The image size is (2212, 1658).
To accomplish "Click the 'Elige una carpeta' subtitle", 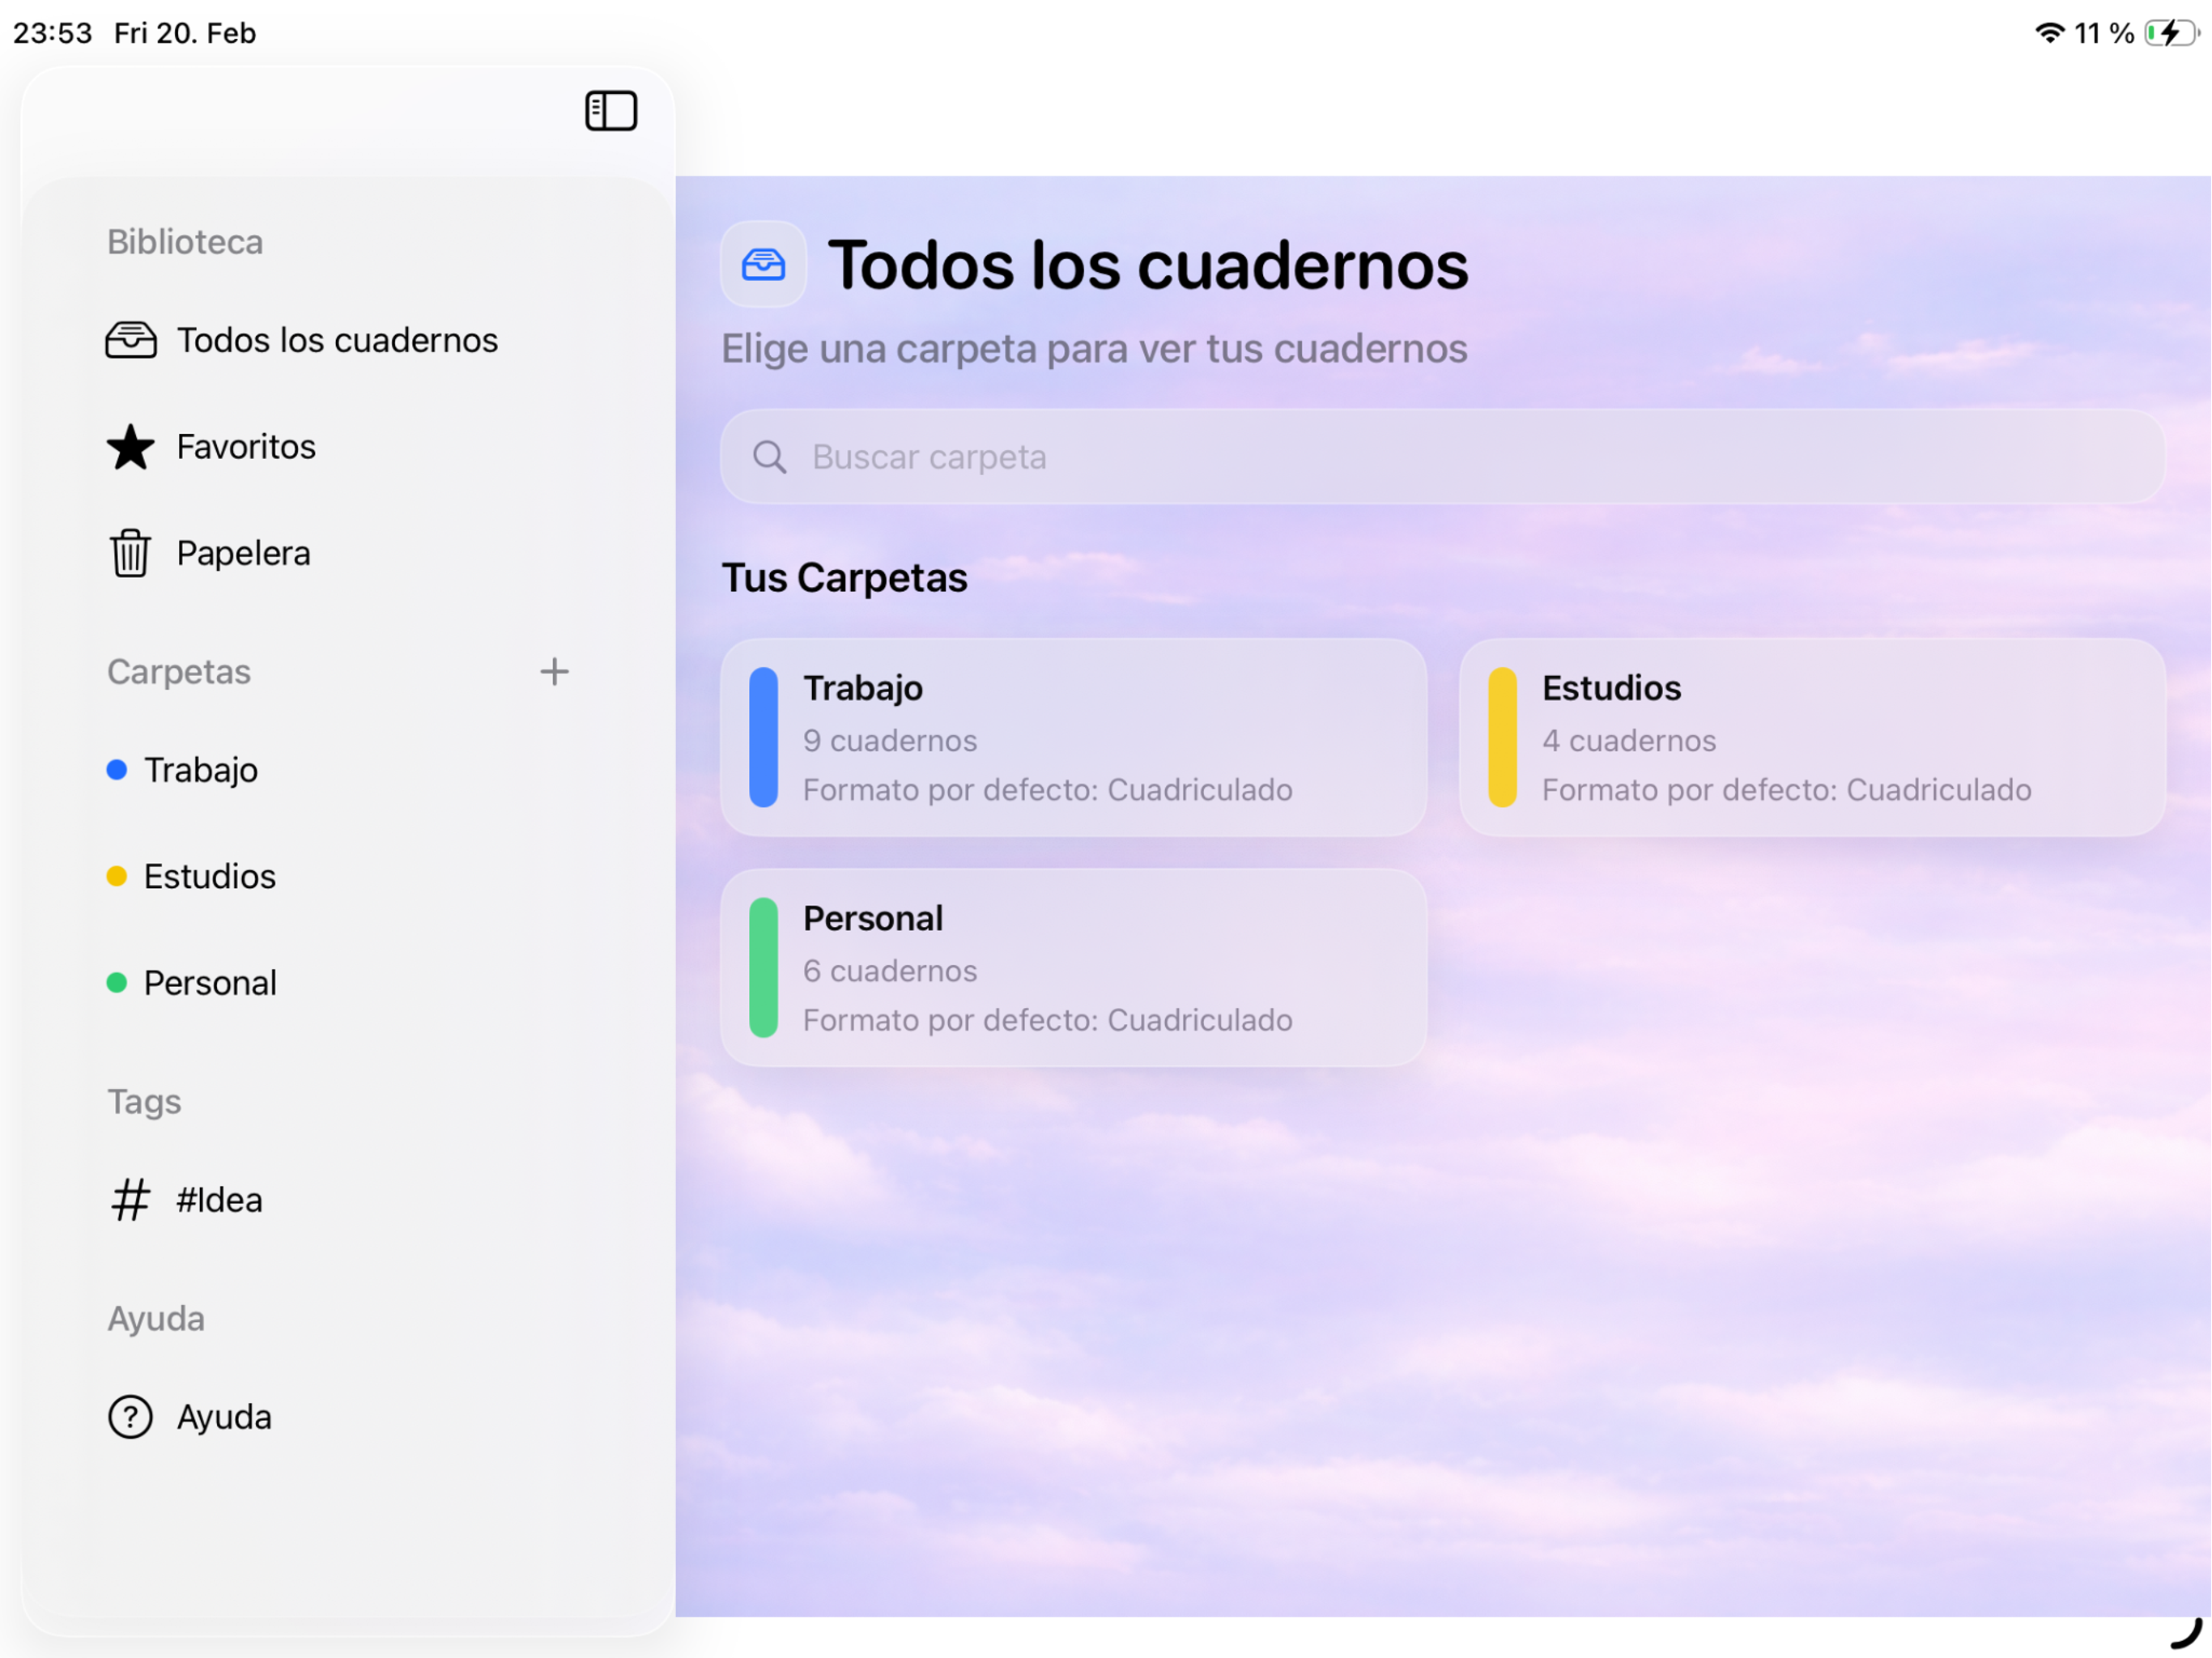I will [1094, 349].
